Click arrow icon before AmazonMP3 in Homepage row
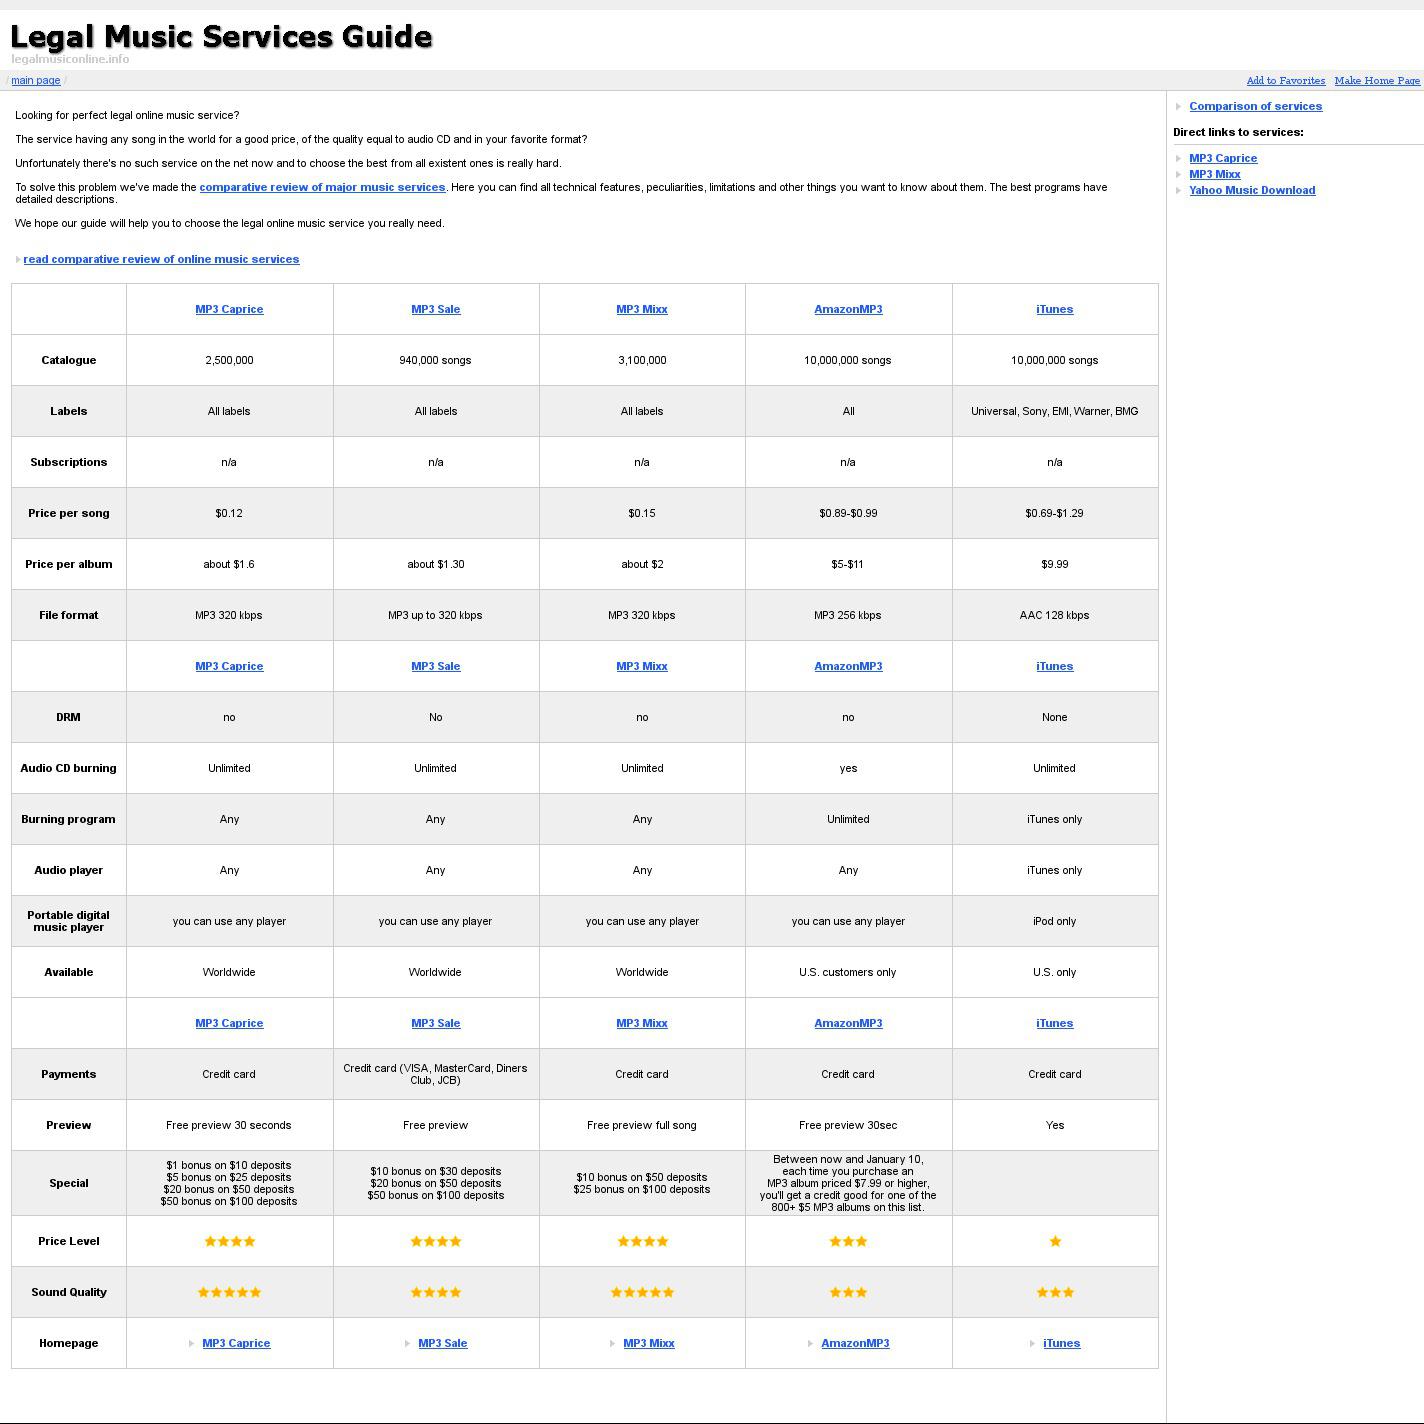 pyautogui.click(x=810, y=1344)
